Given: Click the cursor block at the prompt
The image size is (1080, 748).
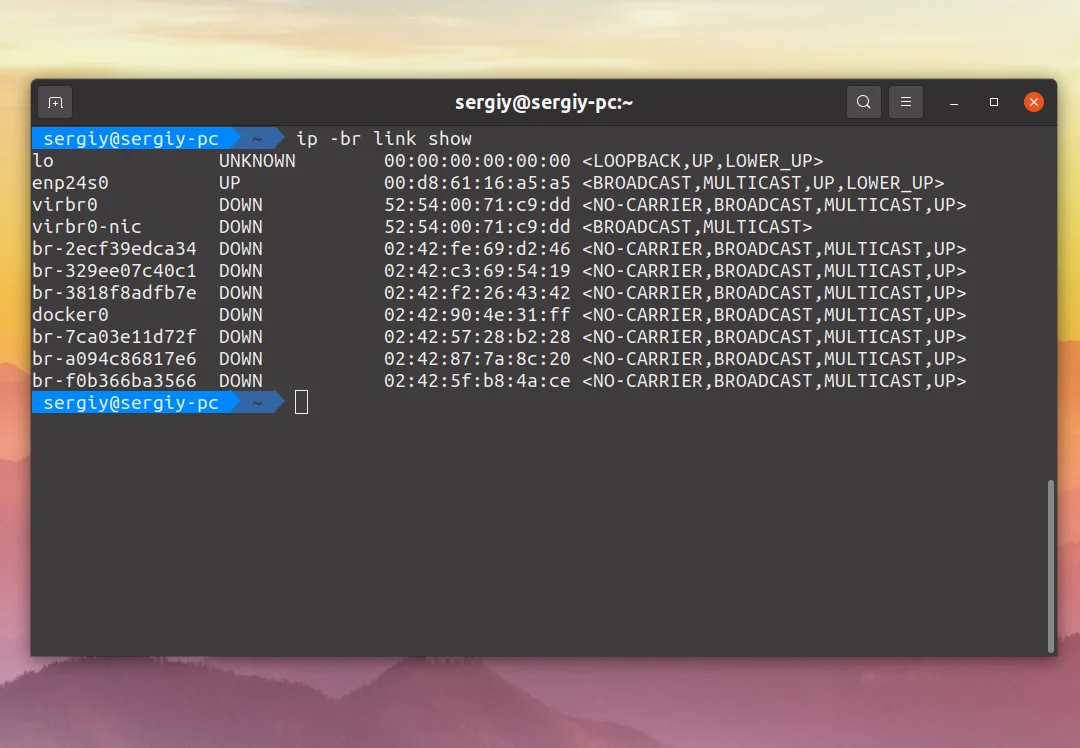Looking at the screenshot, I should pos(301,402).
